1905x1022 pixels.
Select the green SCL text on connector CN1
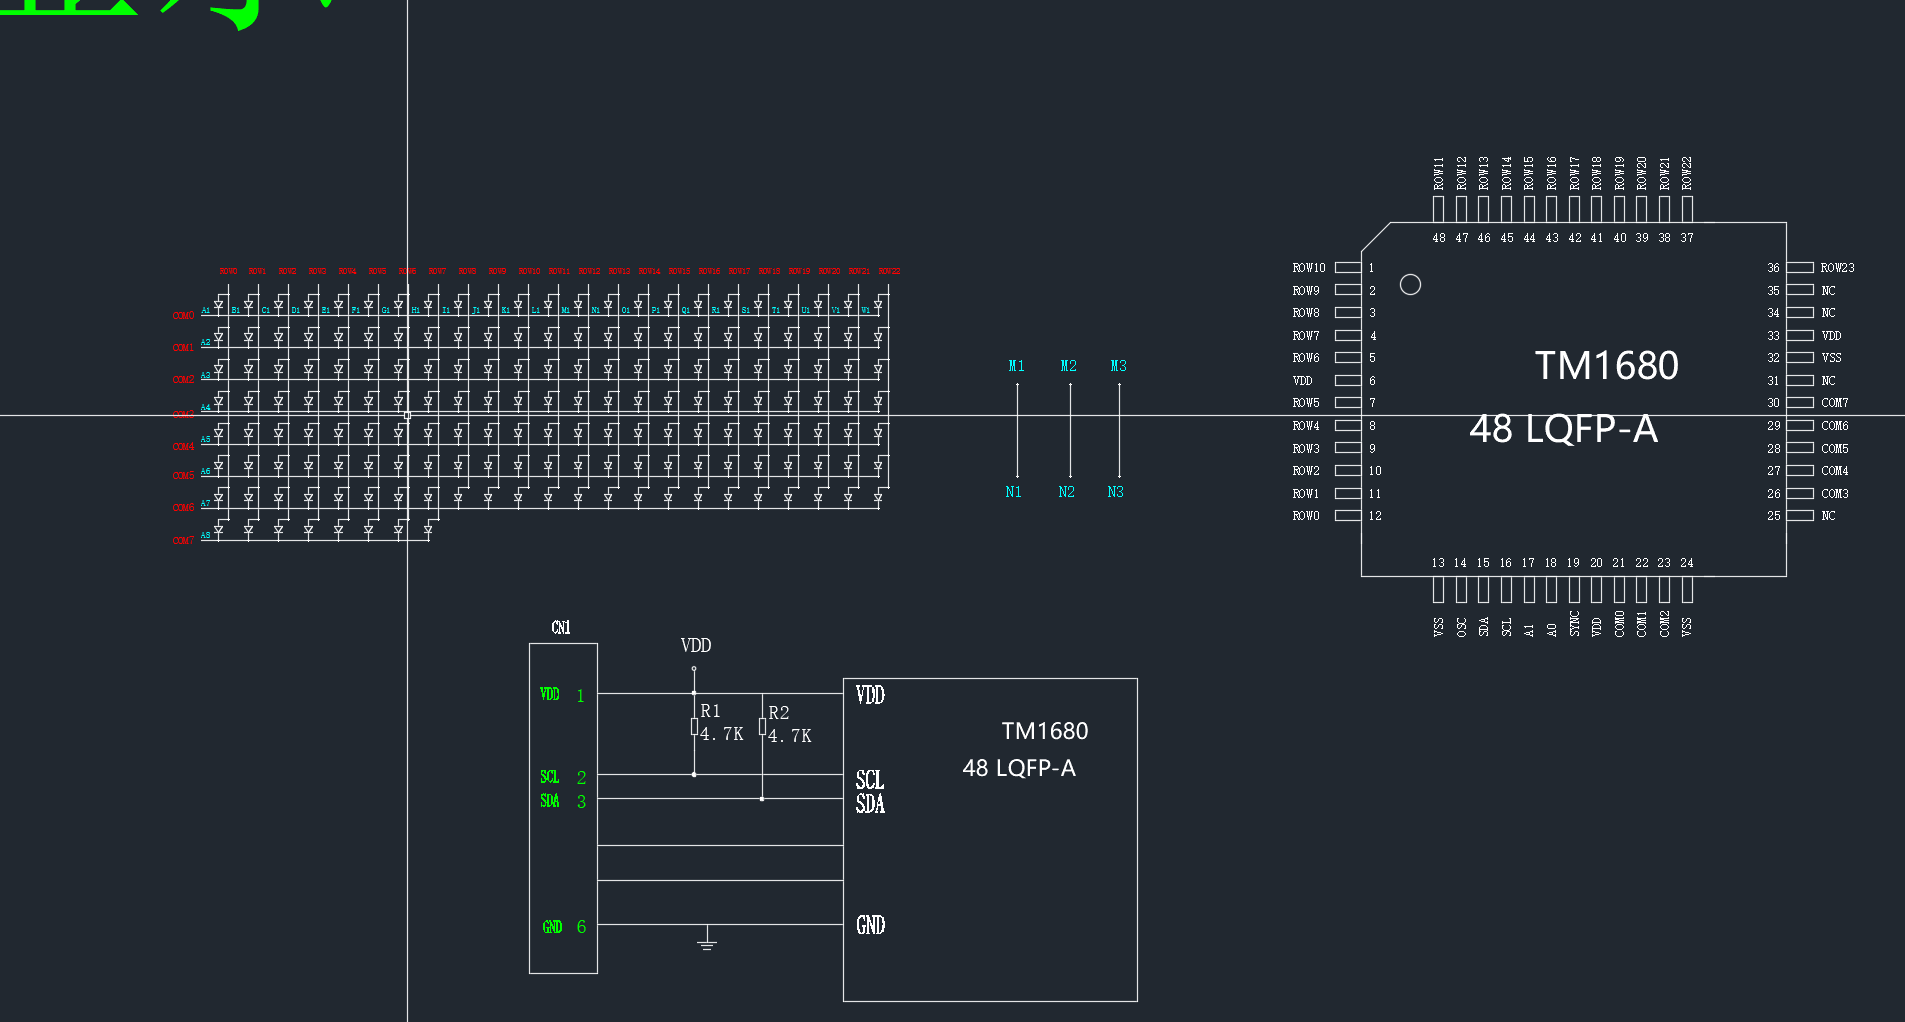(550, 777)
